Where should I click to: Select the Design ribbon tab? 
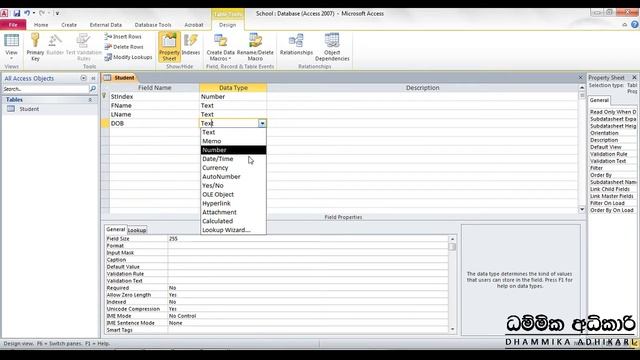coord(227,25)
